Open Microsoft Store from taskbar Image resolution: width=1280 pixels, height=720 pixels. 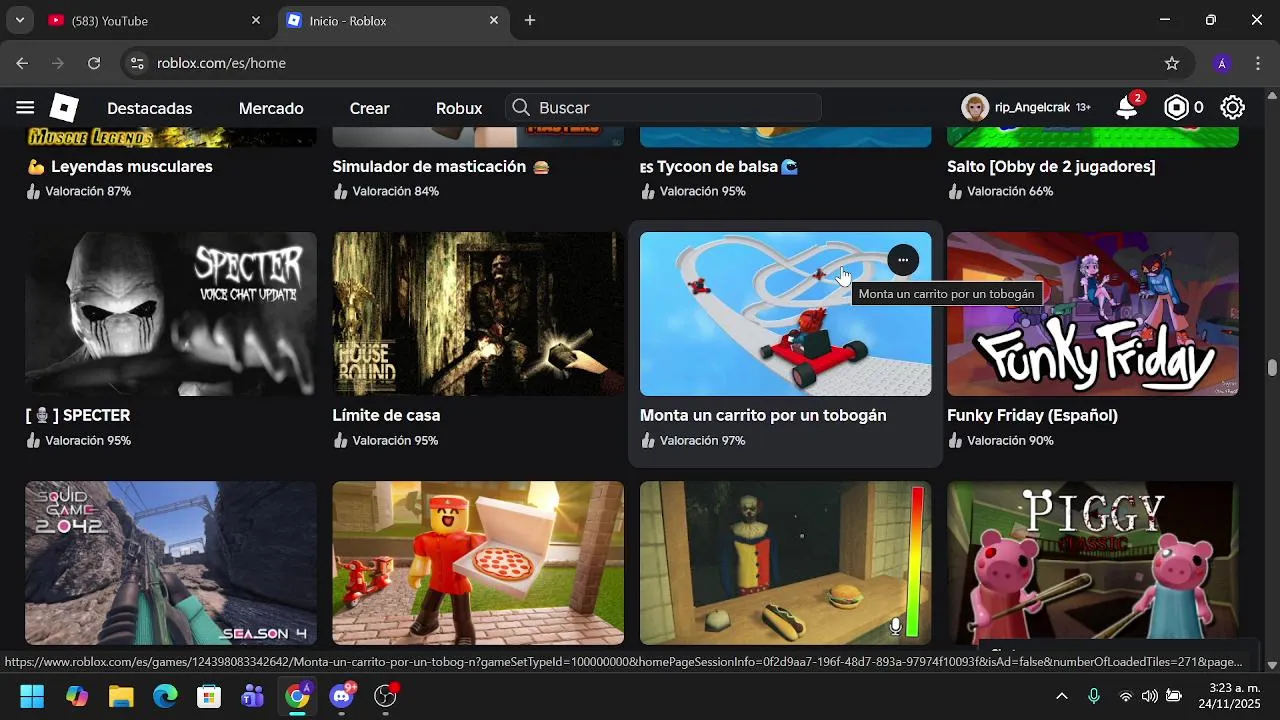tap(209, 696)
